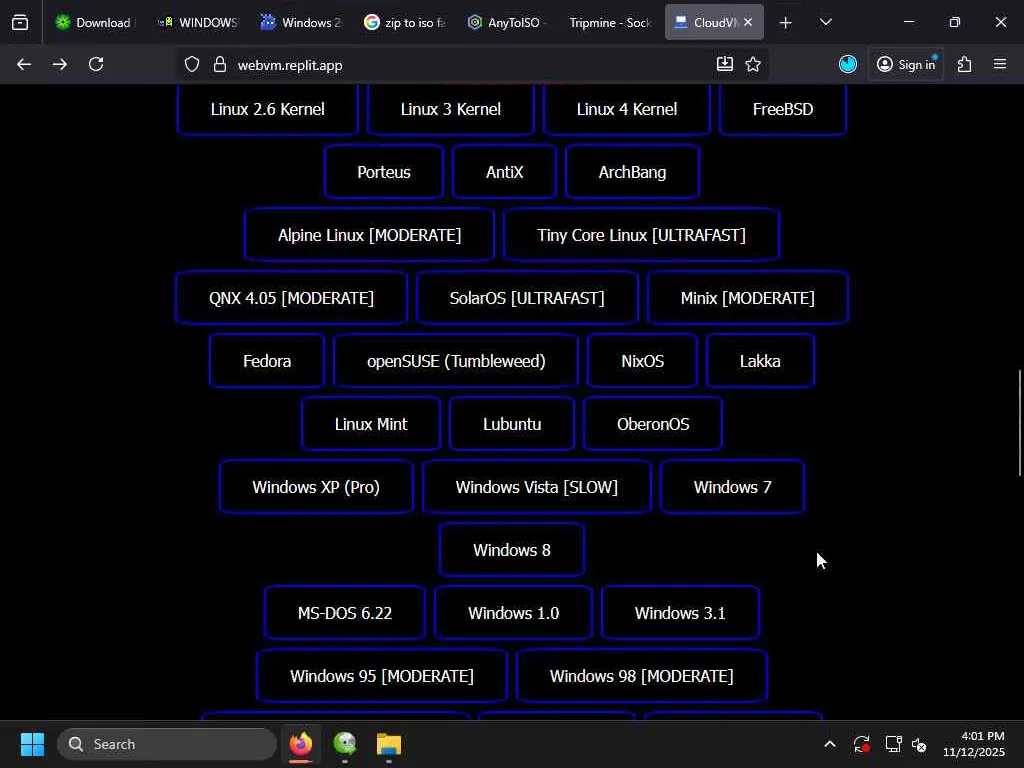
Task: Run Windows 3.1
Action: pos(680,613)
